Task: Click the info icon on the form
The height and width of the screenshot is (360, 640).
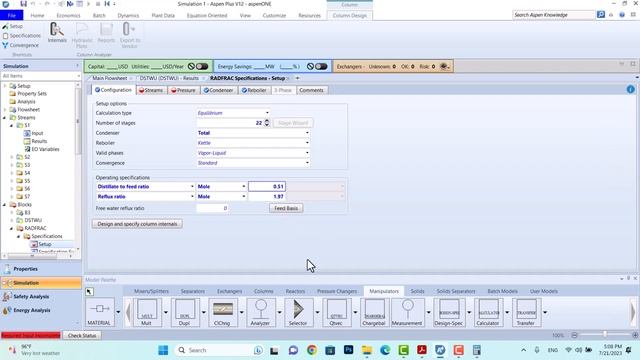Action: [631, 89]
